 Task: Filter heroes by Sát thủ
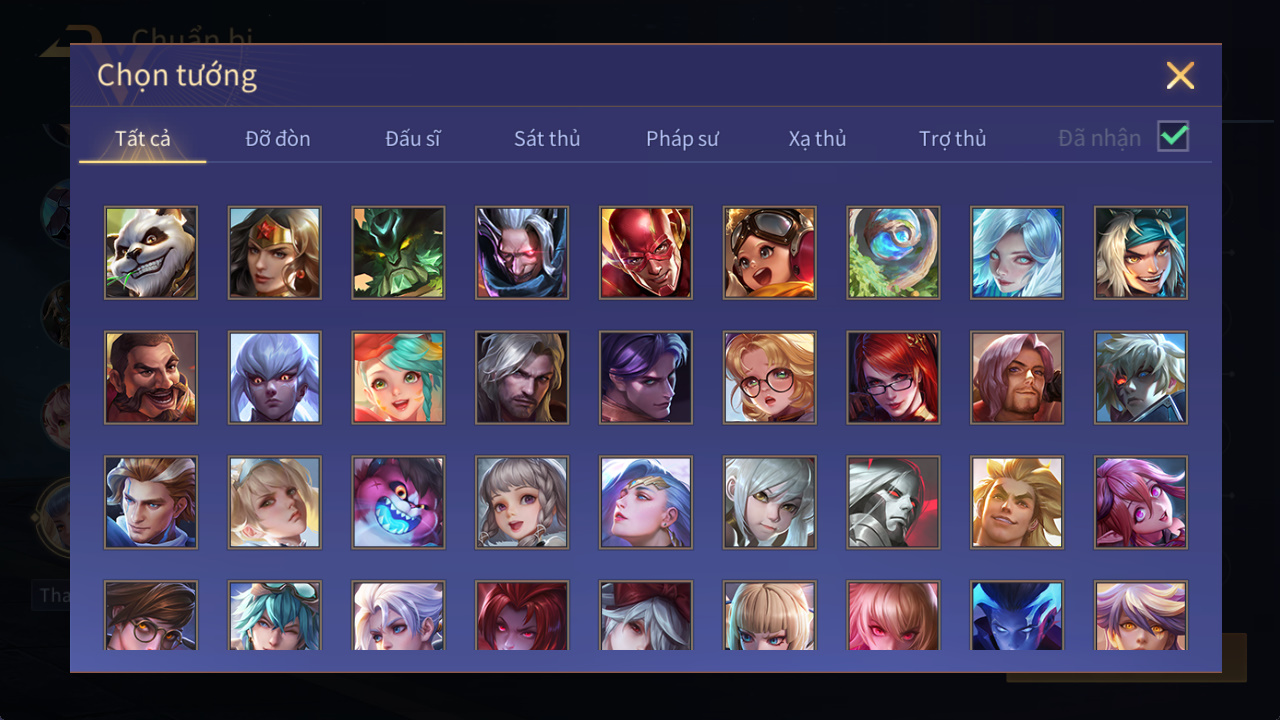[x=547, y=139]
